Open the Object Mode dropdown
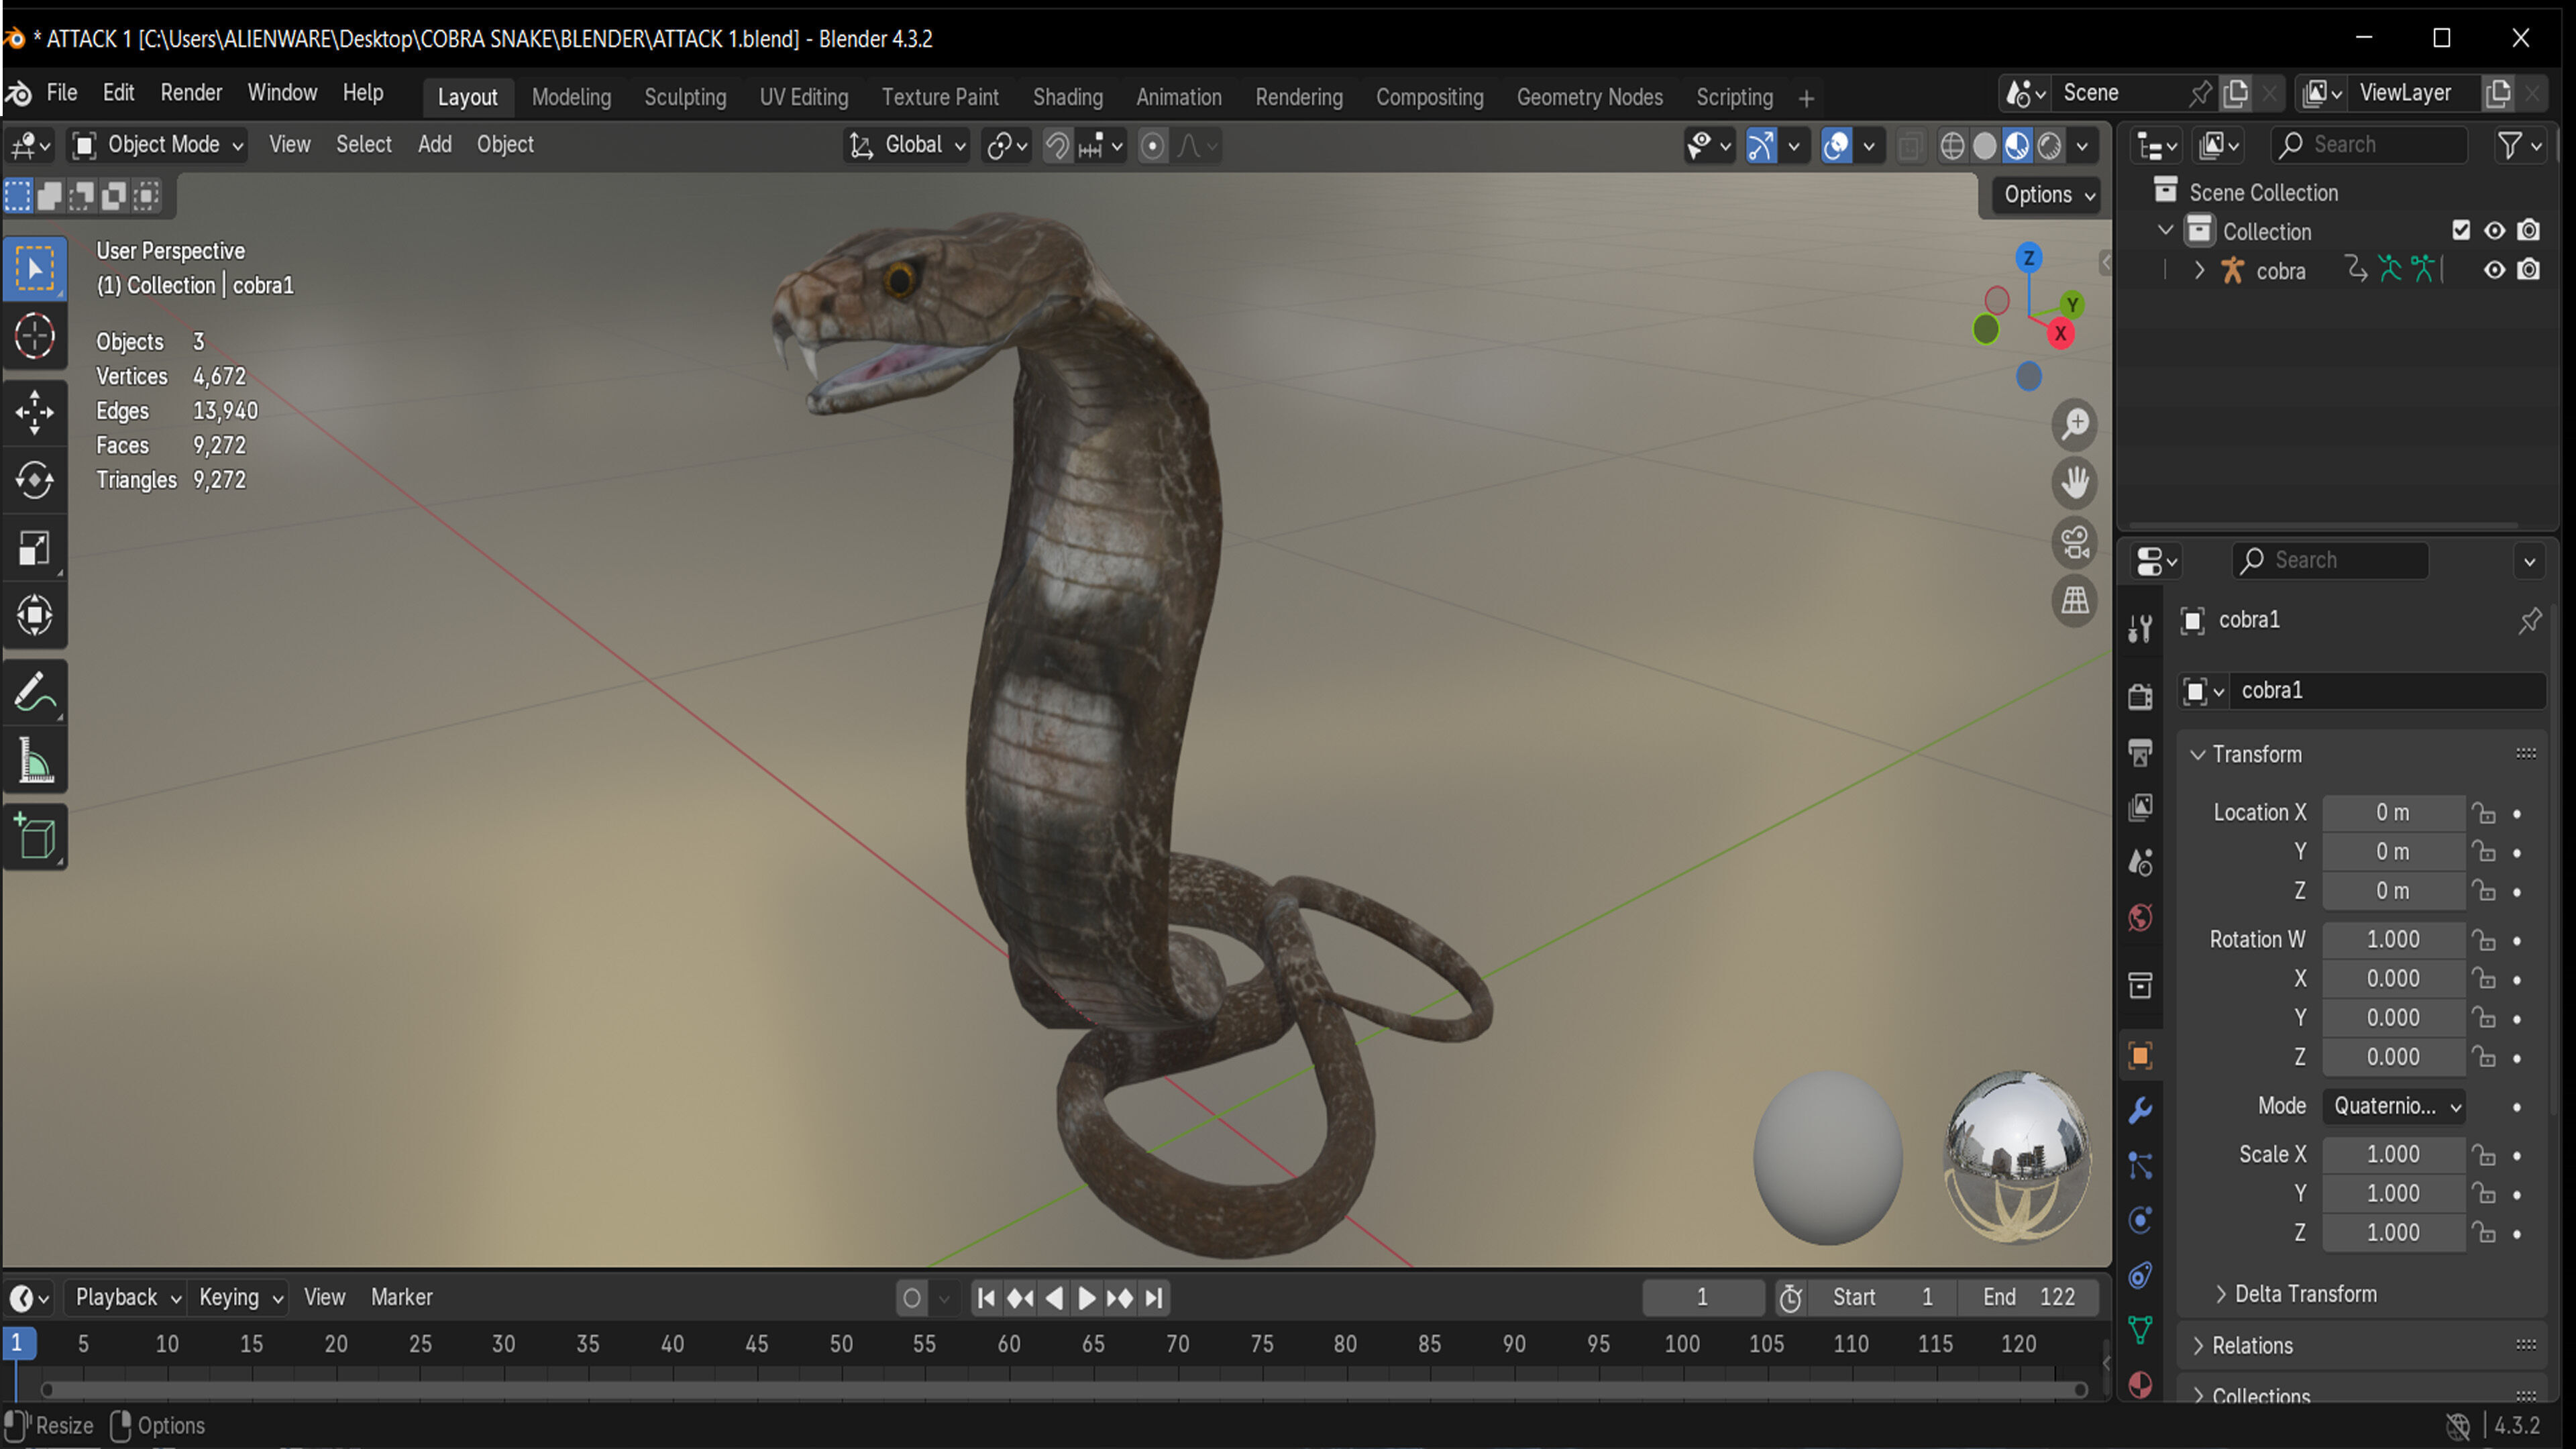Image resolution: width=2576 pixels, height=1449 pixels. click(x=159, y=145)
